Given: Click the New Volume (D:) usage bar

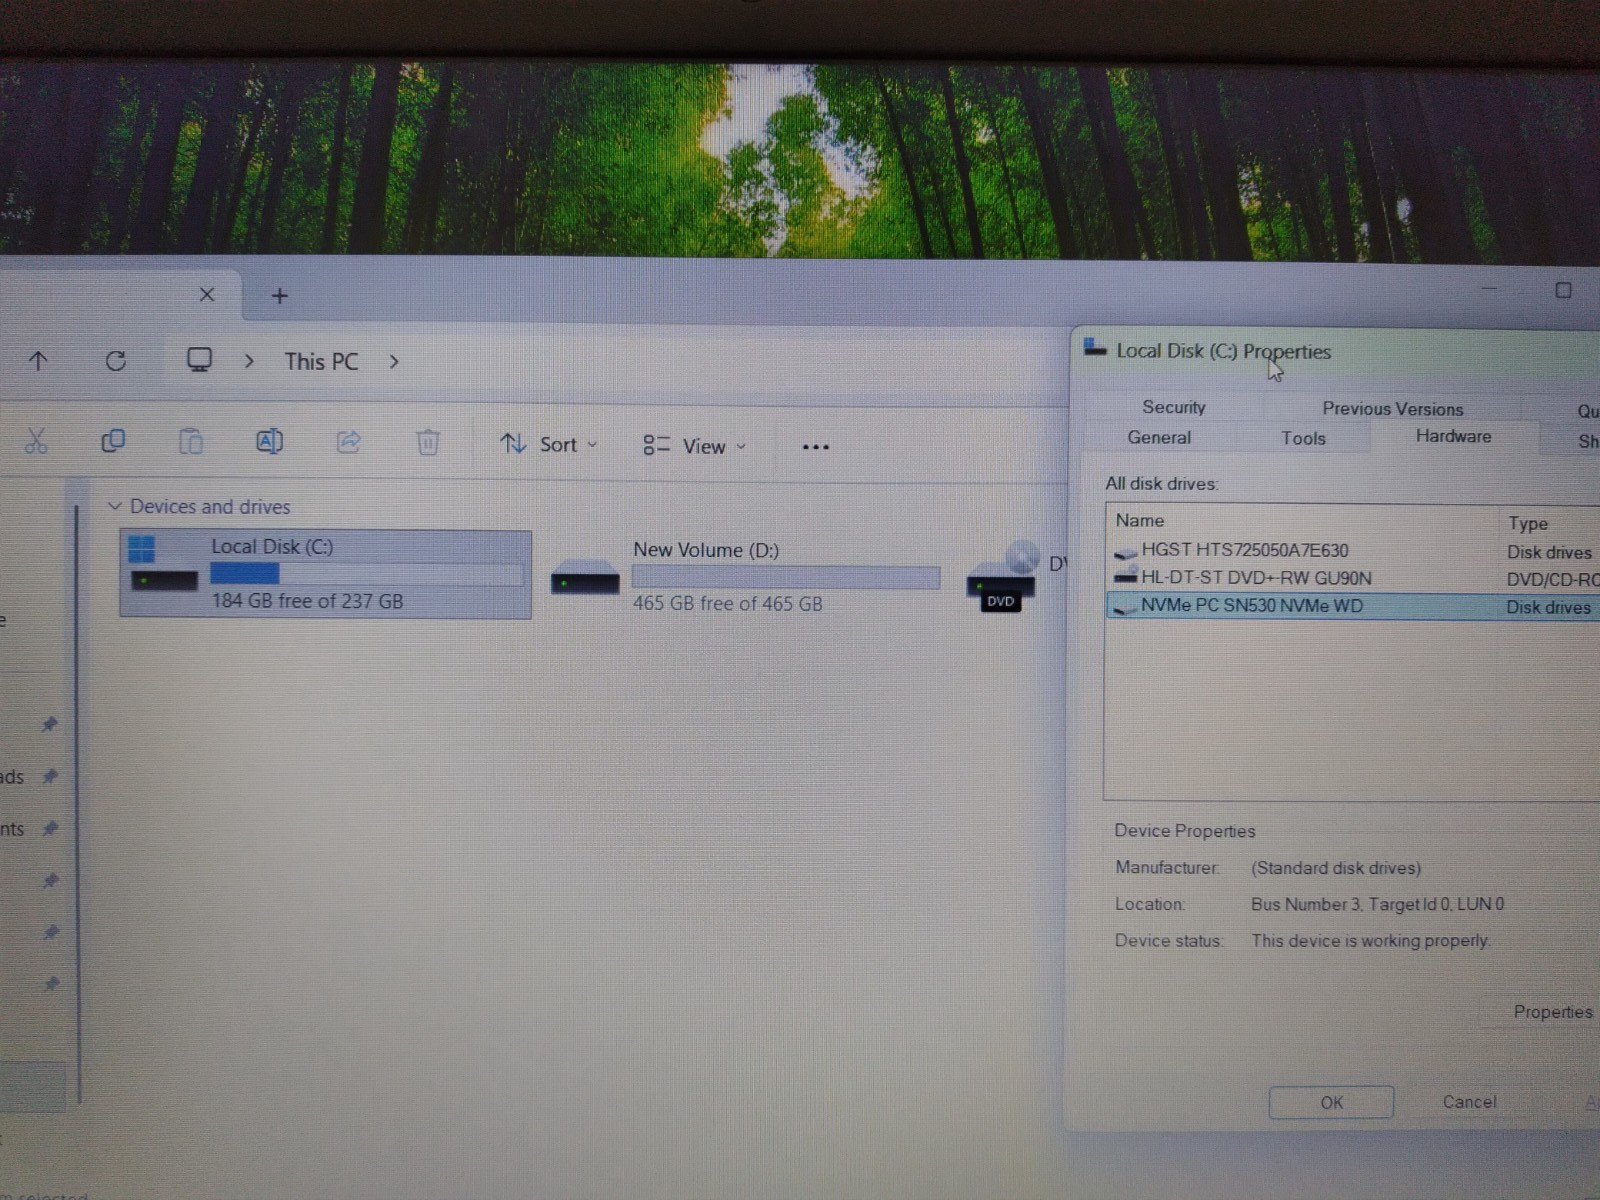Looking at the screenshot, I should [x=786, y=577].
